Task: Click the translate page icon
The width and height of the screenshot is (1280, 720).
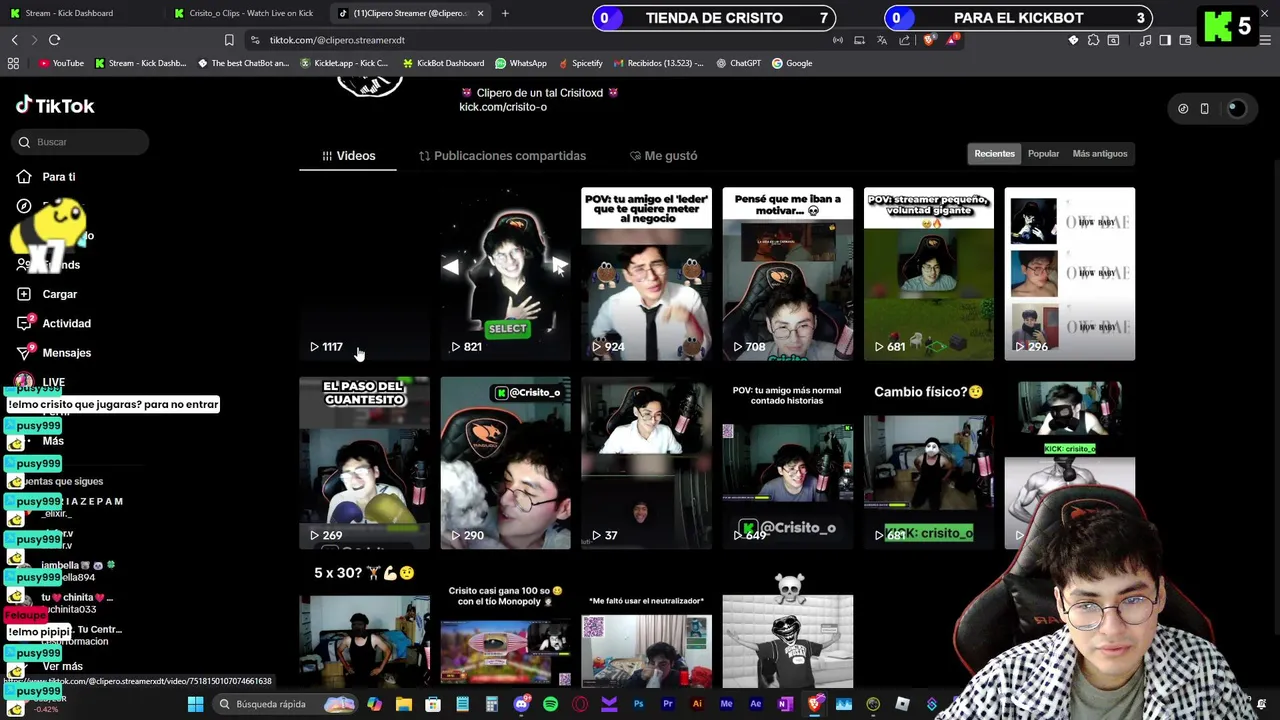Action: [x=881, y=40]
